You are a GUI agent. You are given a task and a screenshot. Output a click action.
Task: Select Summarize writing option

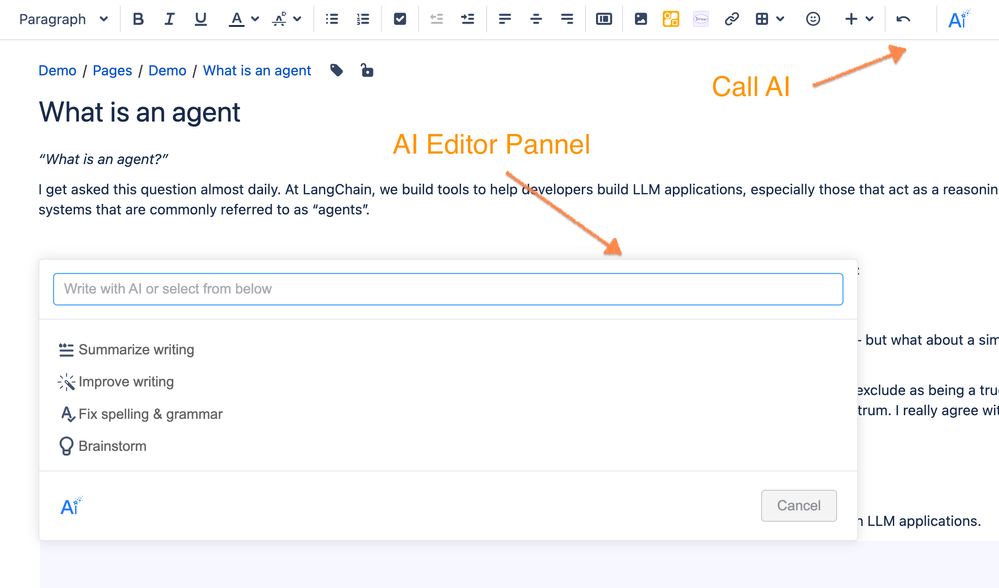tap(126, 349)
